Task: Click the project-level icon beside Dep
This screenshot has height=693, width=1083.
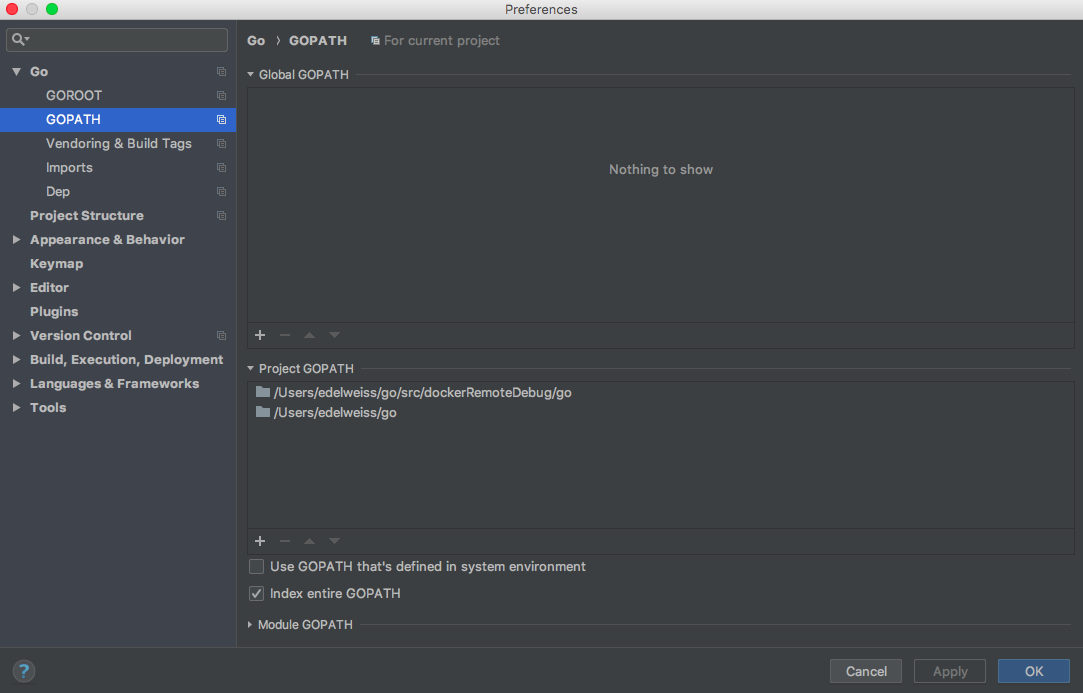Action: 221,191
